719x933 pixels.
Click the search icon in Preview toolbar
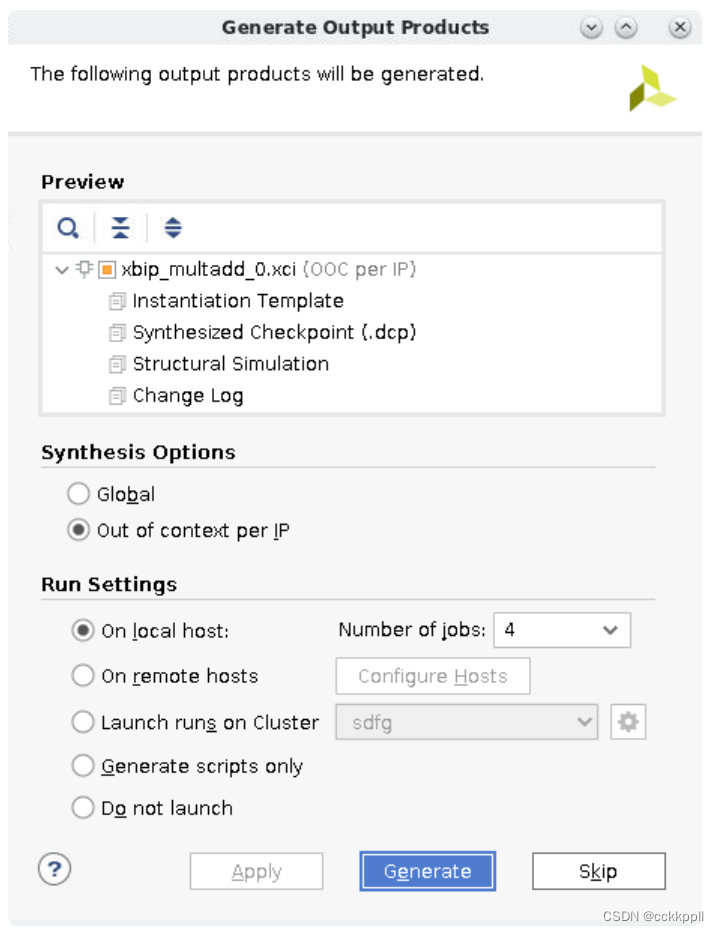pyautogui.click(x=67, y=229)
